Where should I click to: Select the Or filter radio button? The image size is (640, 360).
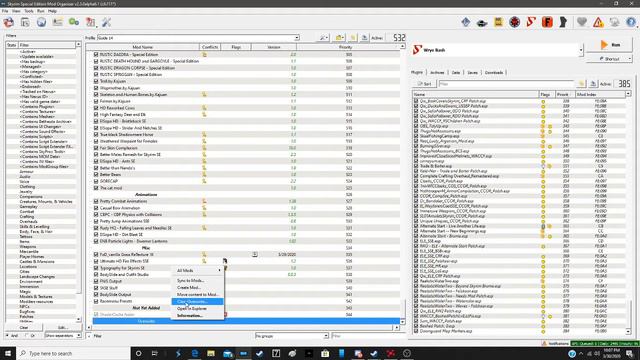27,336
